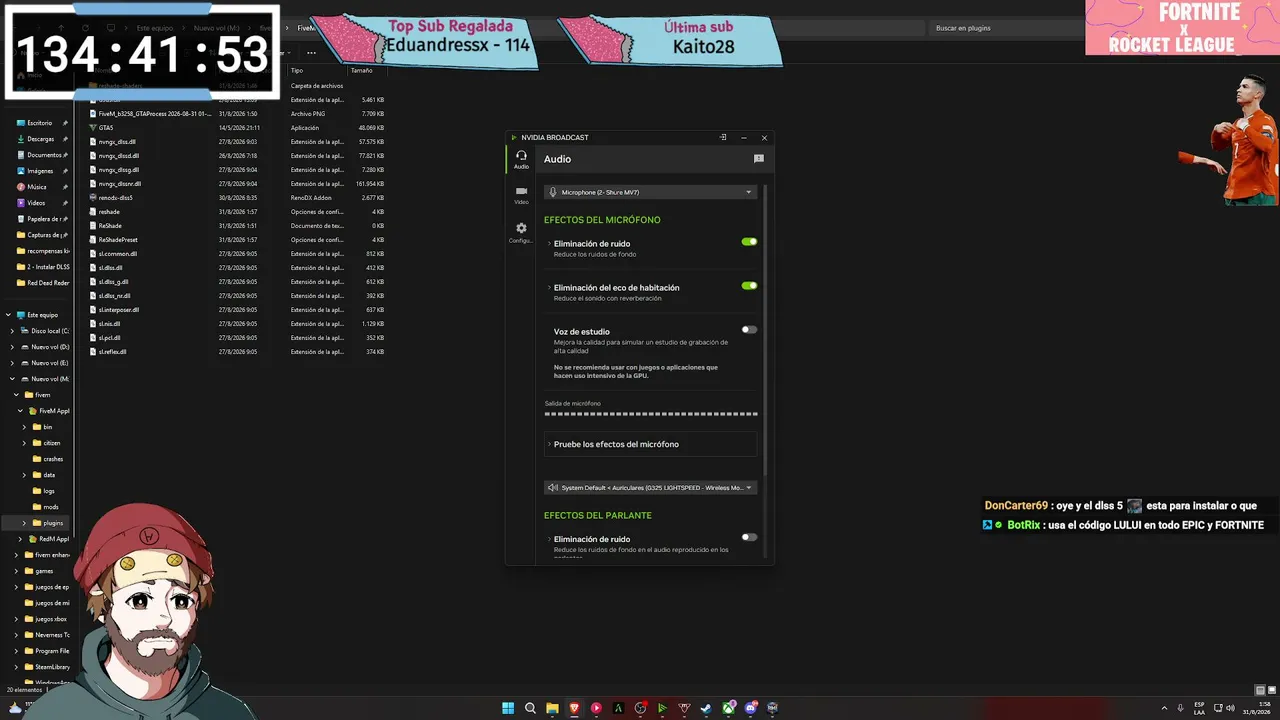
Task: Open Steam from the taskbar
Action: (x=706, y=708)
